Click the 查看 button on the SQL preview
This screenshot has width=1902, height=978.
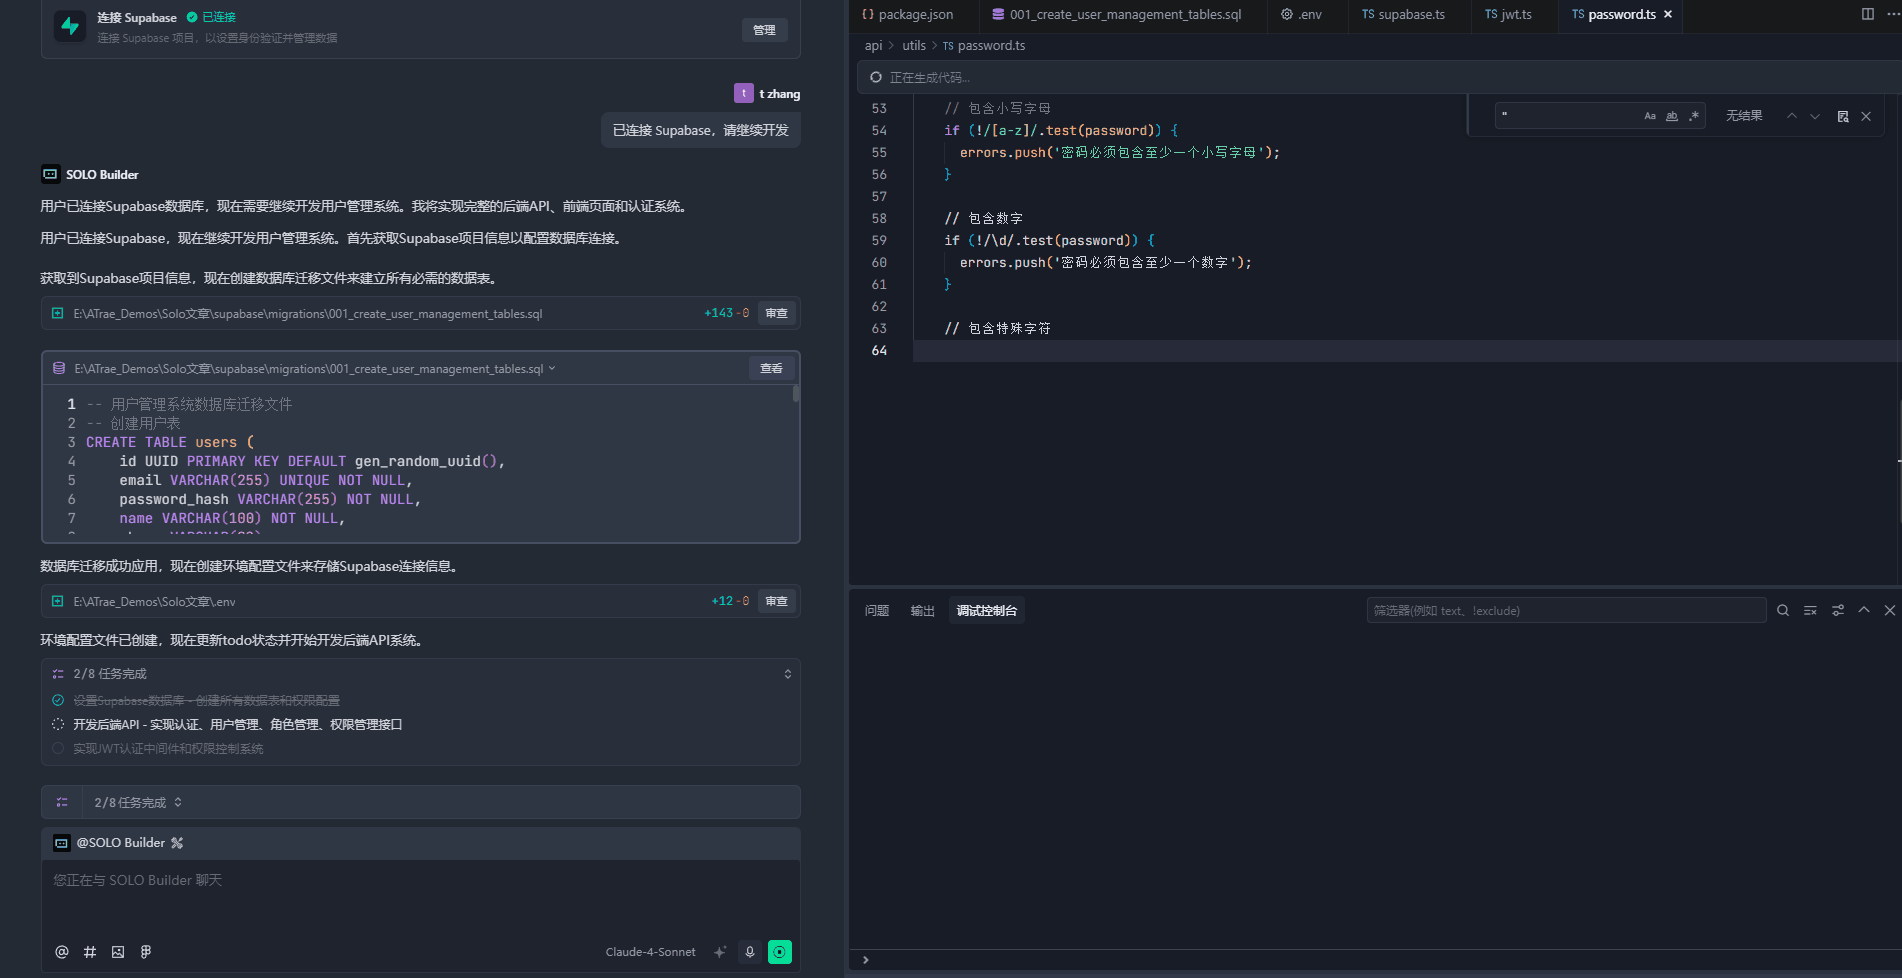click(772, 368)
